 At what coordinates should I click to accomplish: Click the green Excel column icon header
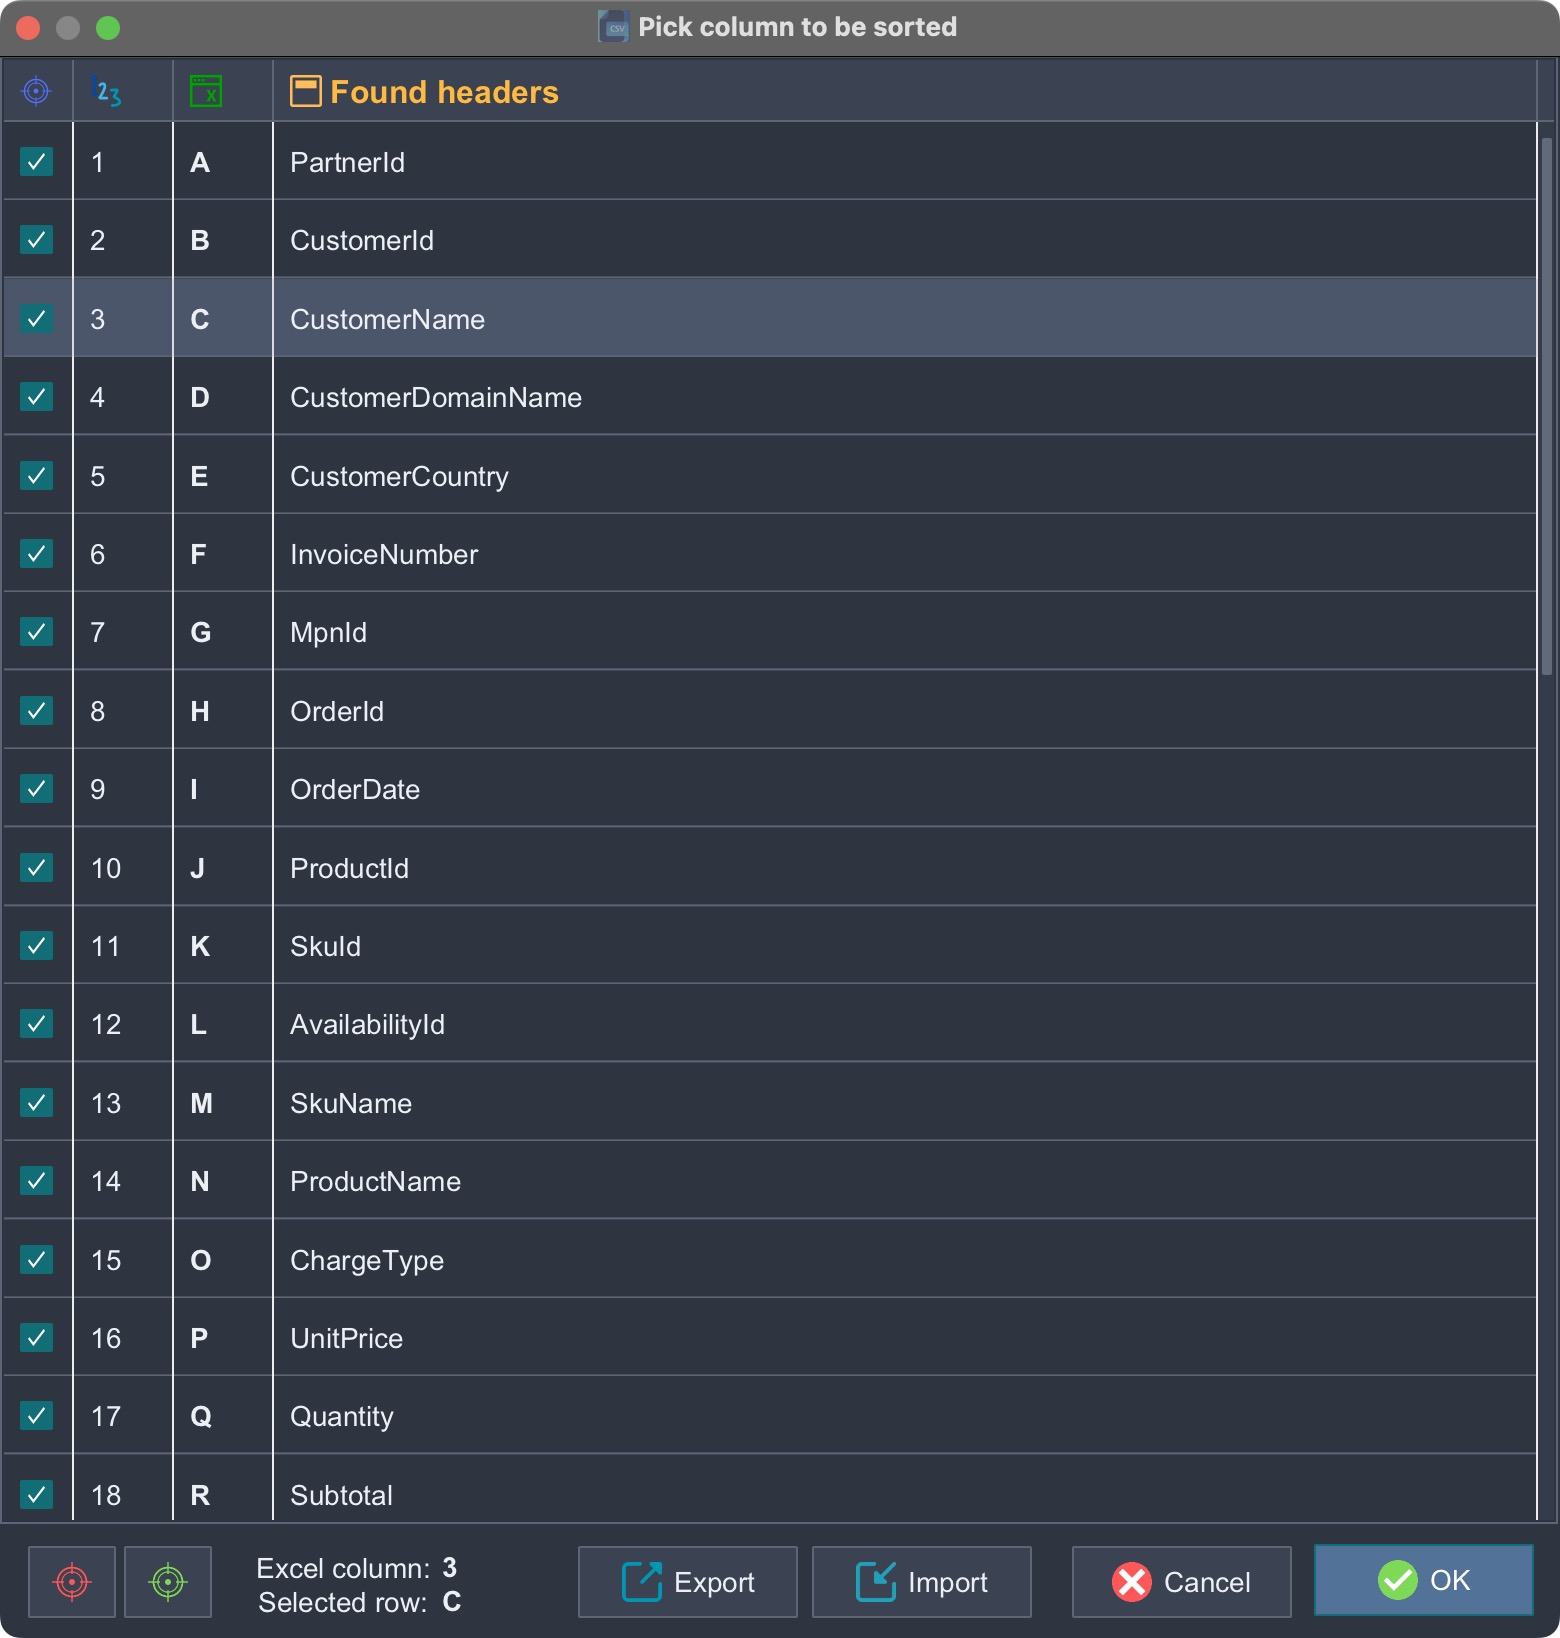click(x=206, y=91)
